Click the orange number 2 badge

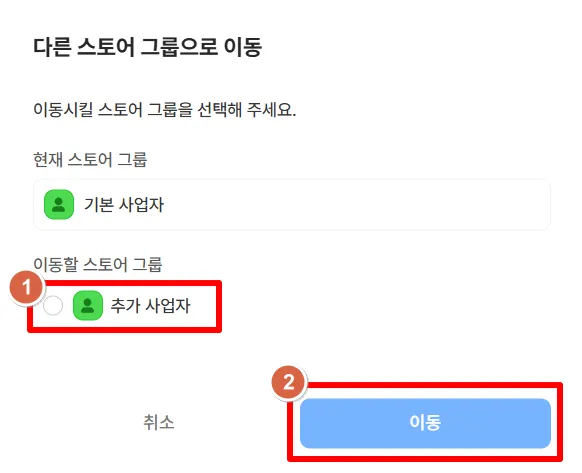point(289,382)
